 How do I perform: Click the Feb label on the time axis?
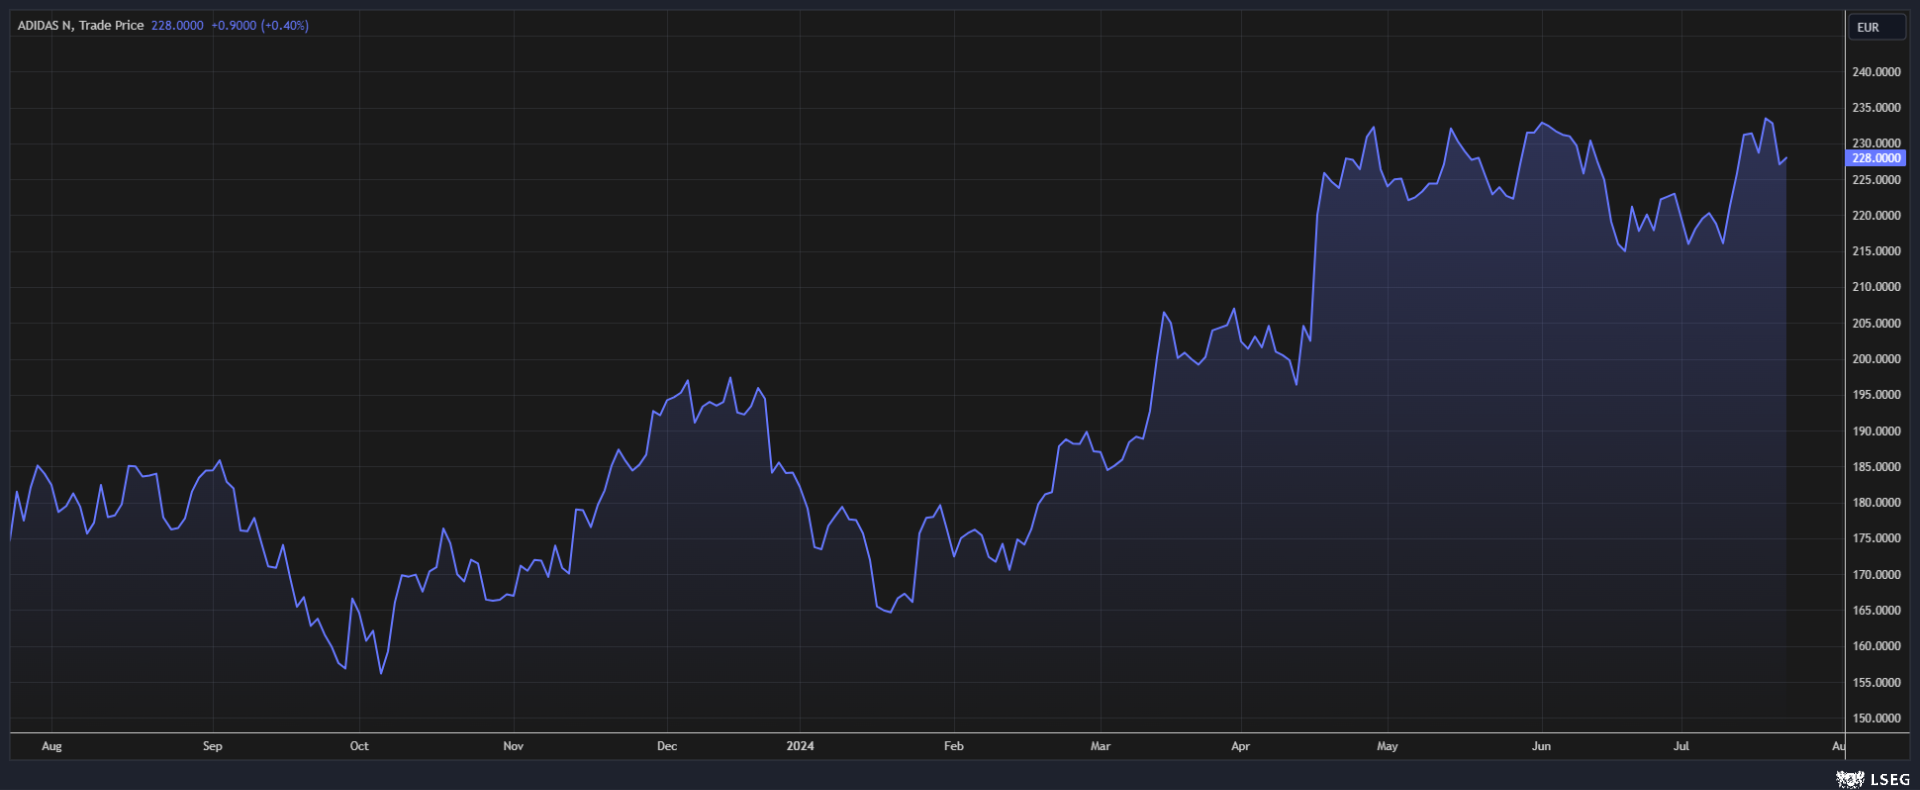point(954,746)
